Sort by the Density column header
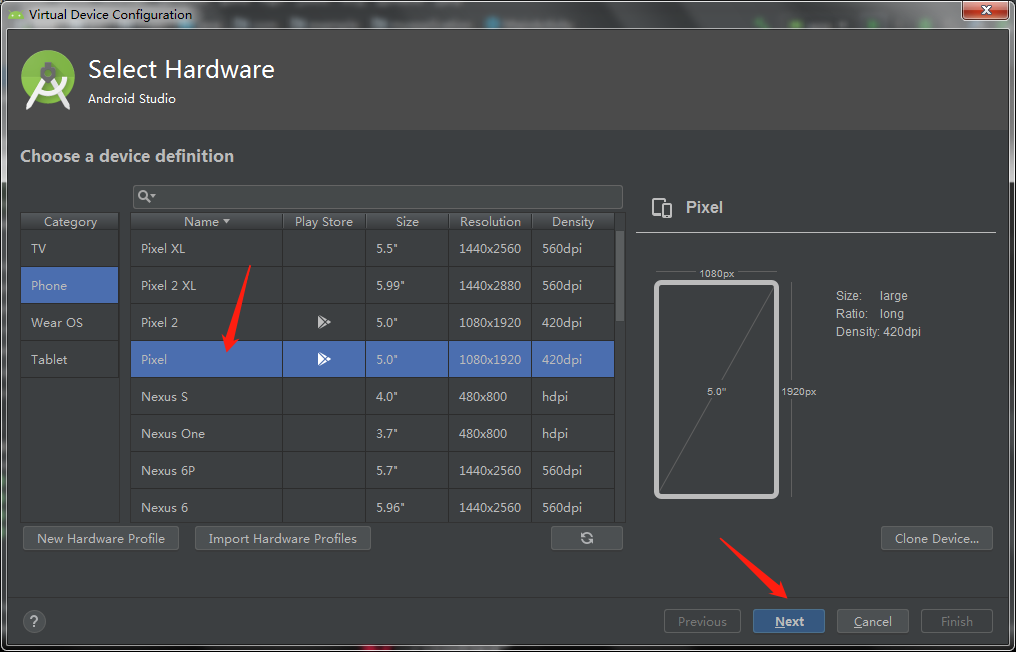 pyautogui.click(x=573, y=222)
